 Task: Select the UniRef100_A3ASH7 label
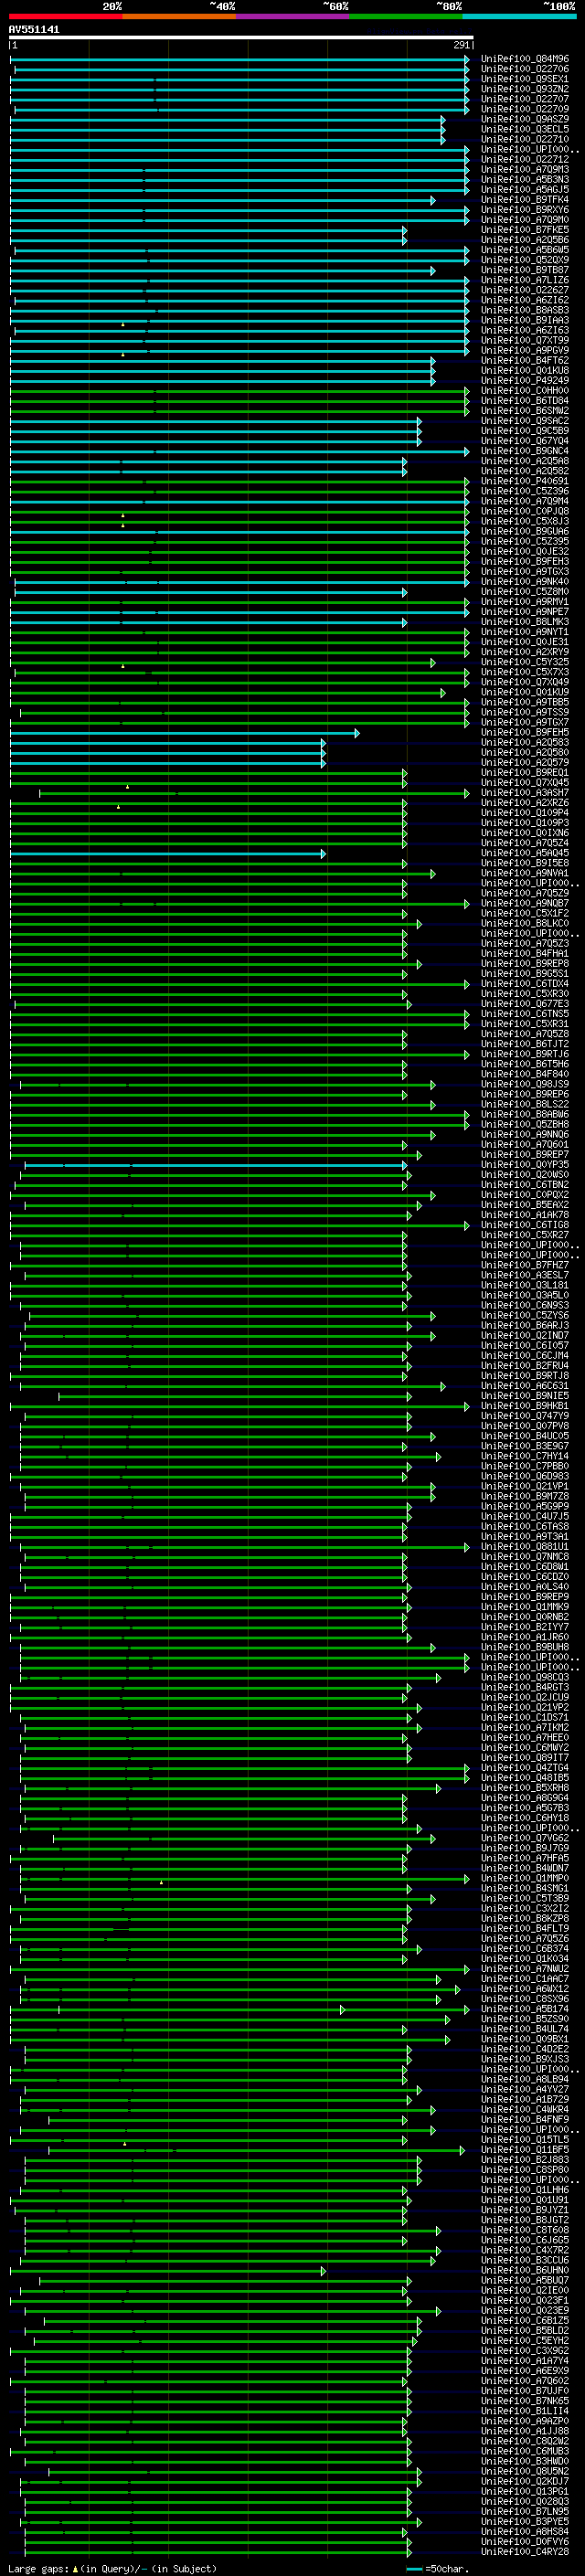pyautogui.click(x=524, y=793)
